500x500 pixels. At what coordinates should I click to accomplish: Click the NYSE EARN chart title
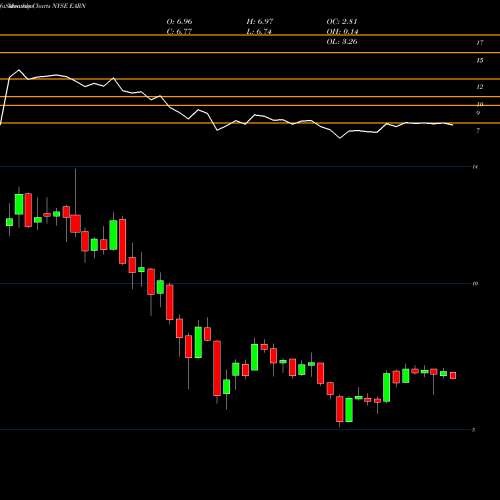point(43,6)
